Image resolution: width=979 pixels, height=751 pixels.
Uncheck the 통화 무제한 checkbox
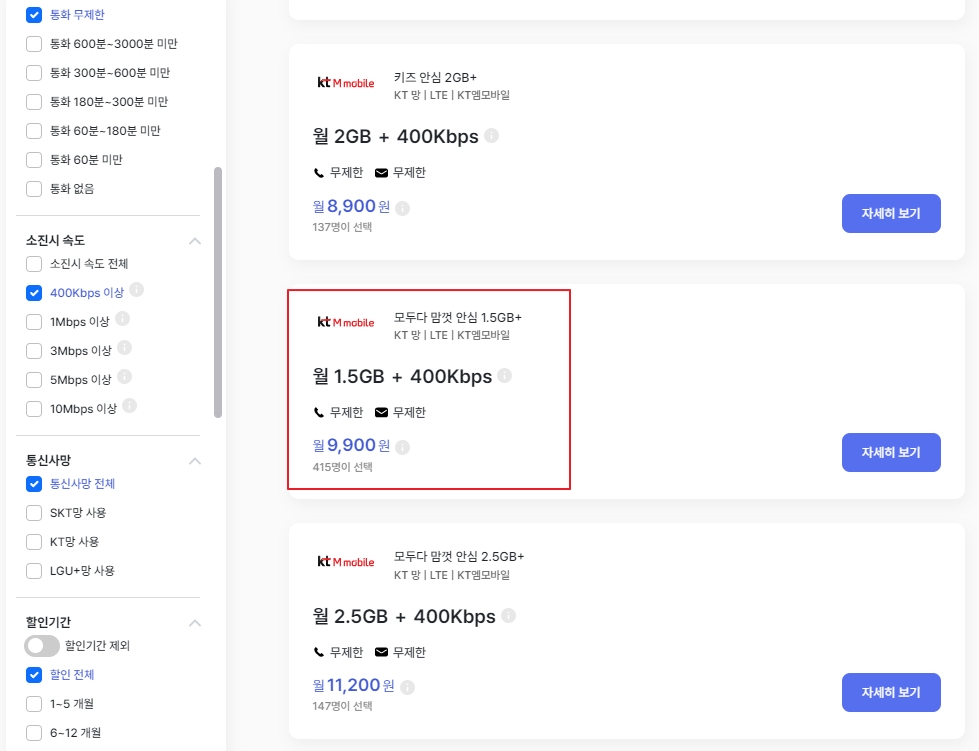[x=34, y=14]
